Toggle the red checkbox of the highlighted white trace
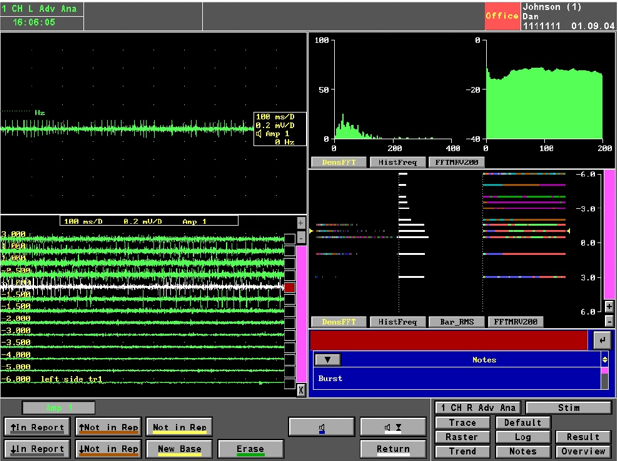Image resolution: width=618 pixels, height=461 pixels. coord(290,287)
